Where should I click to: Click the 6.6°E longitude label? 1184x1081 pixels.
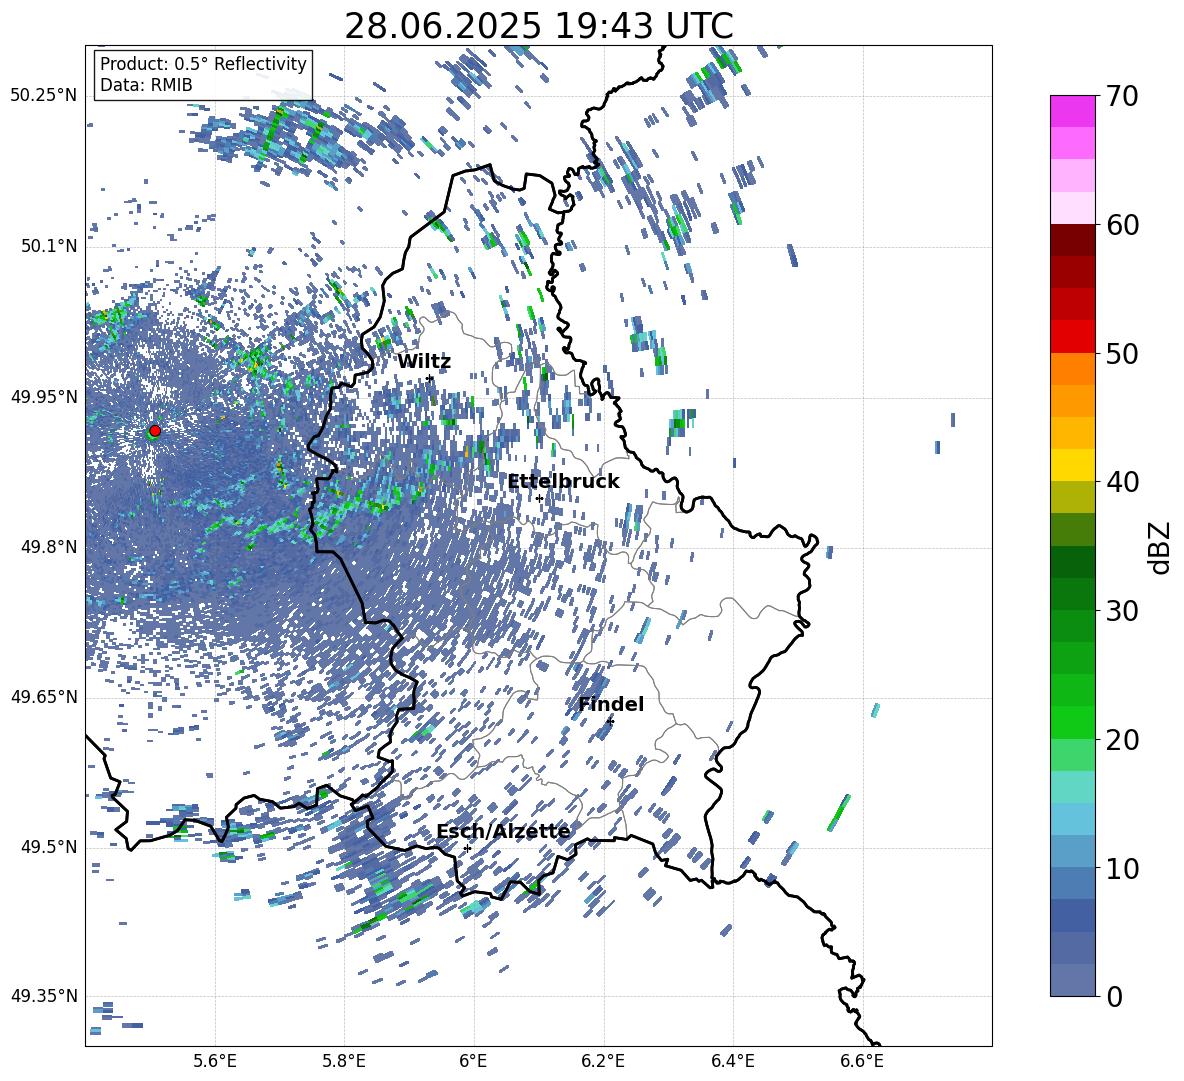tap(862, 1061)
